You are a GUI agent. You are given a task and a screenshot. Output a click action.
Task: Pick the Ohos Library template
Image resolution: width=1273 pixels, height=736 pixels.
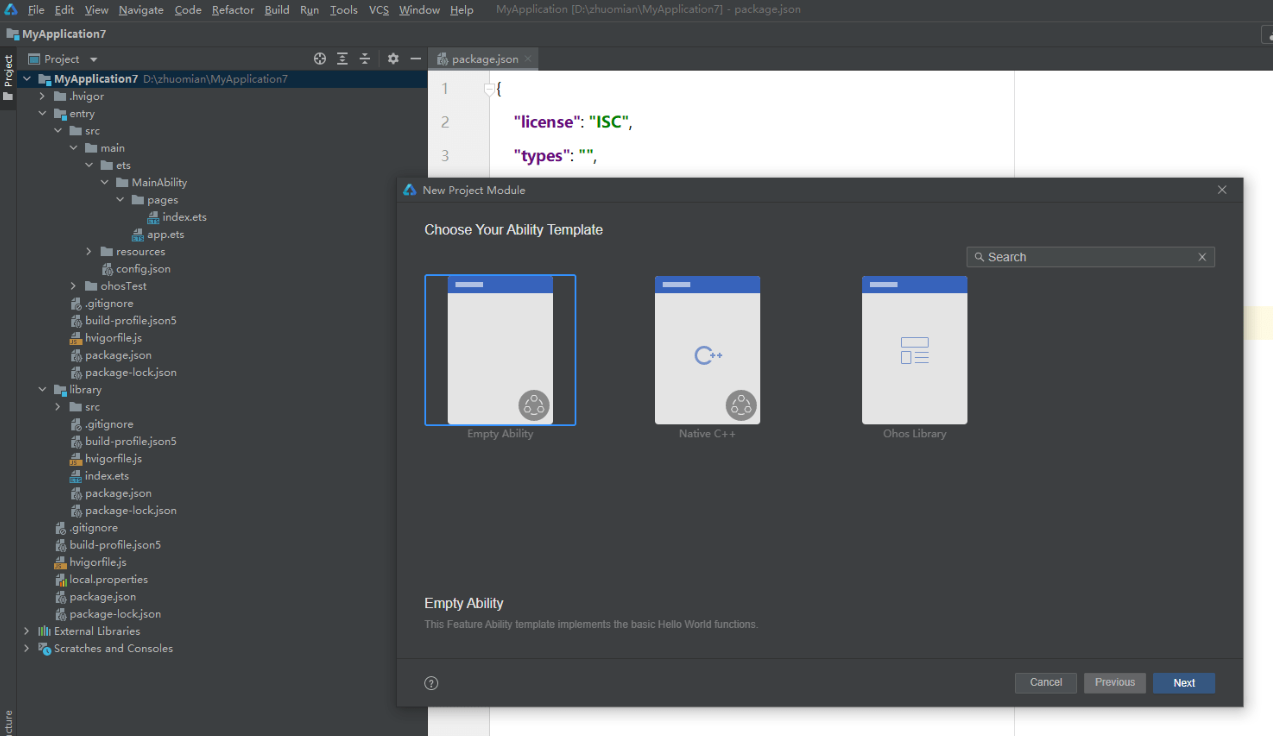pos(914,350)
